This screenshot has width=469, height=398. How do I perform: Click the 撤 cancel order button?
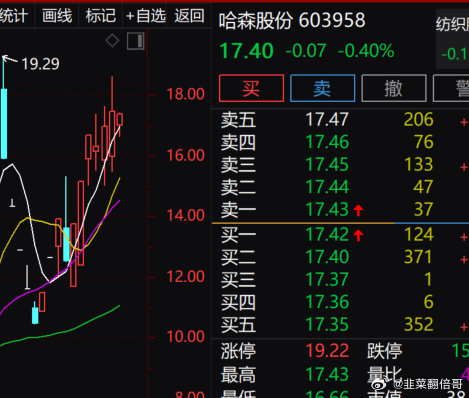pyautogui.click(x=394, y=88)
